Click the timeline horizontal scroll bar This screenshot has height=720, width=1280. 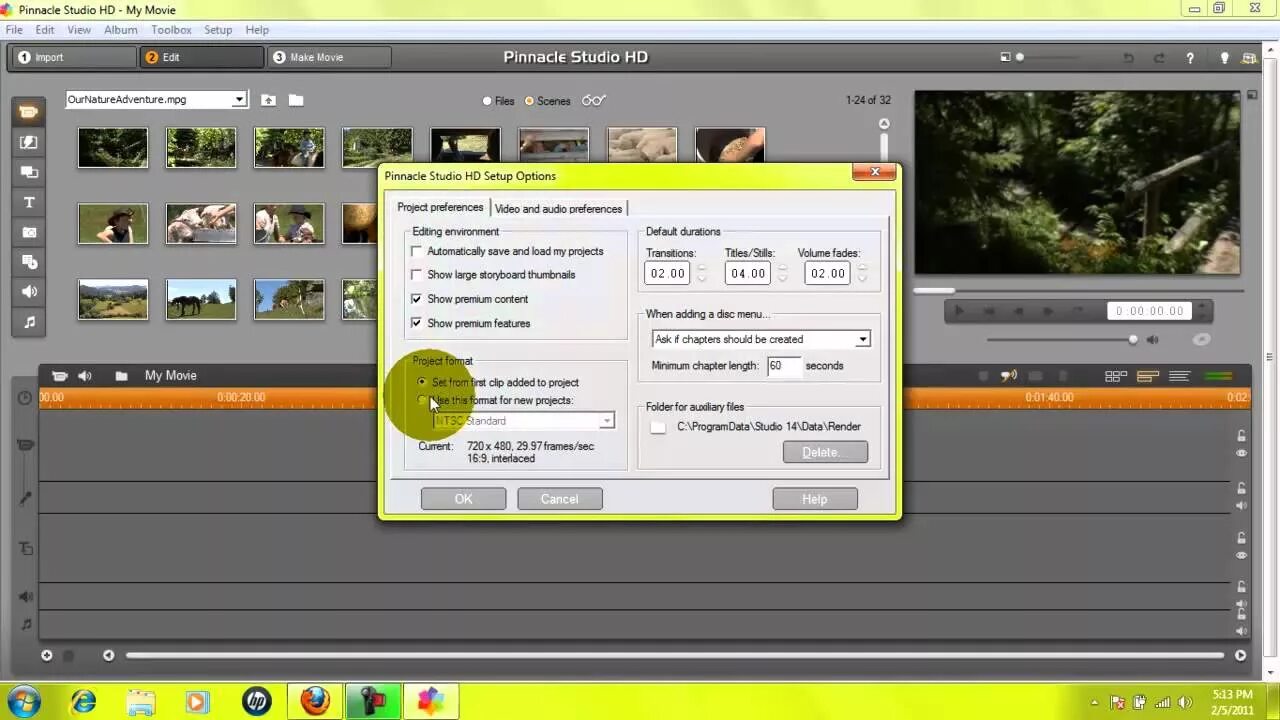pos(675,656)
